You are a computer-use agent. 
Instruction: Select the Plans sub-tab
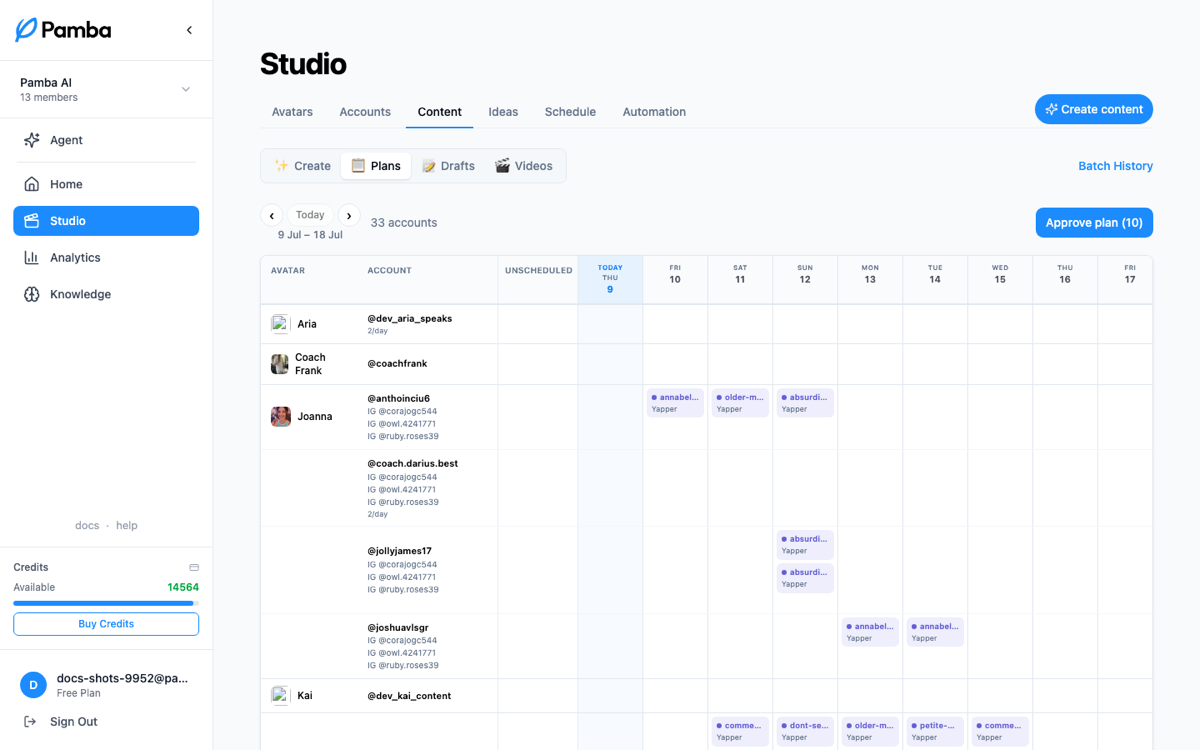tap(376, 166)
